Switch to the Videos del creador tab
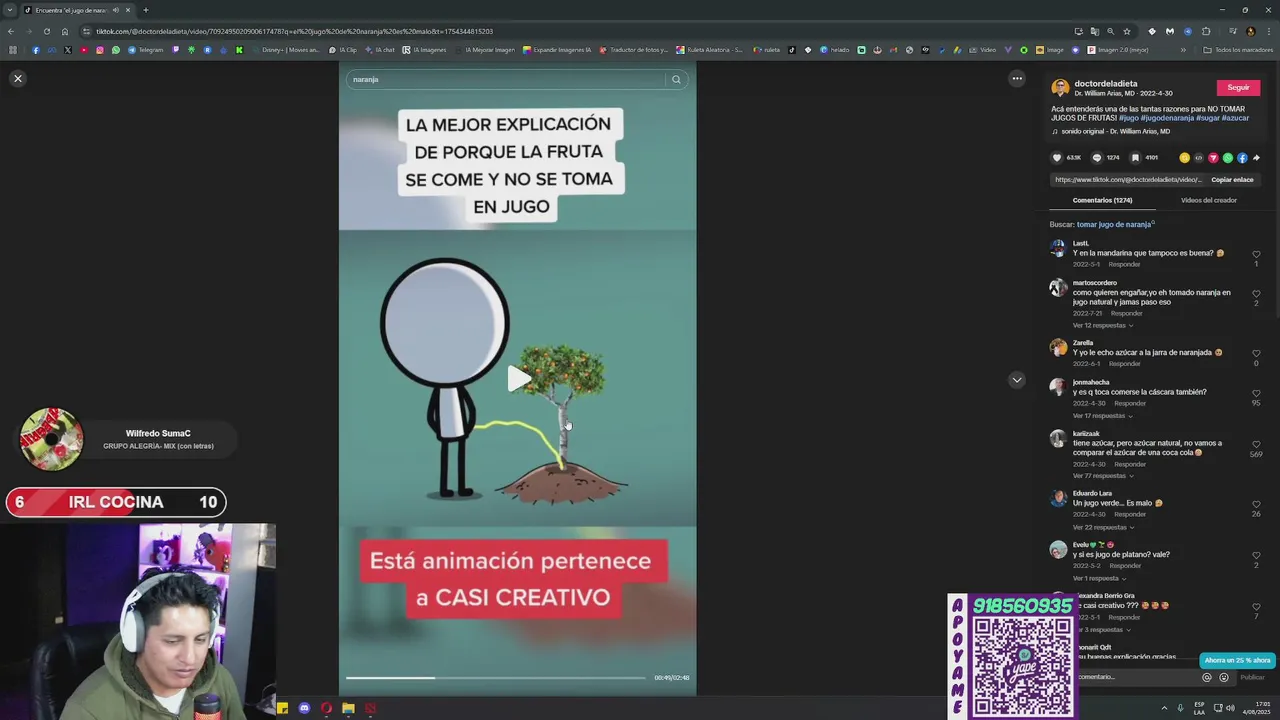Screen dimensions: 1280x720 point(1208,200)
